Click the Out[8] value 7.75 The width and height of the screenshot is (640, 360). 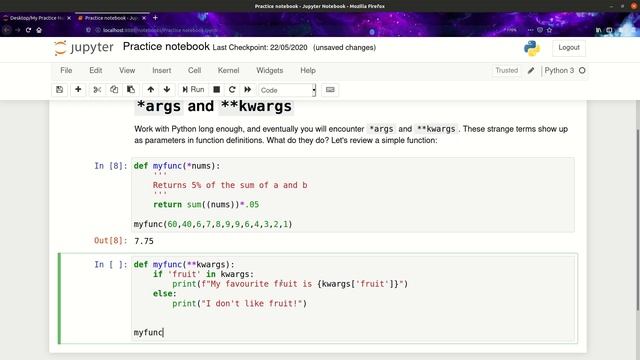coord(144,241)
